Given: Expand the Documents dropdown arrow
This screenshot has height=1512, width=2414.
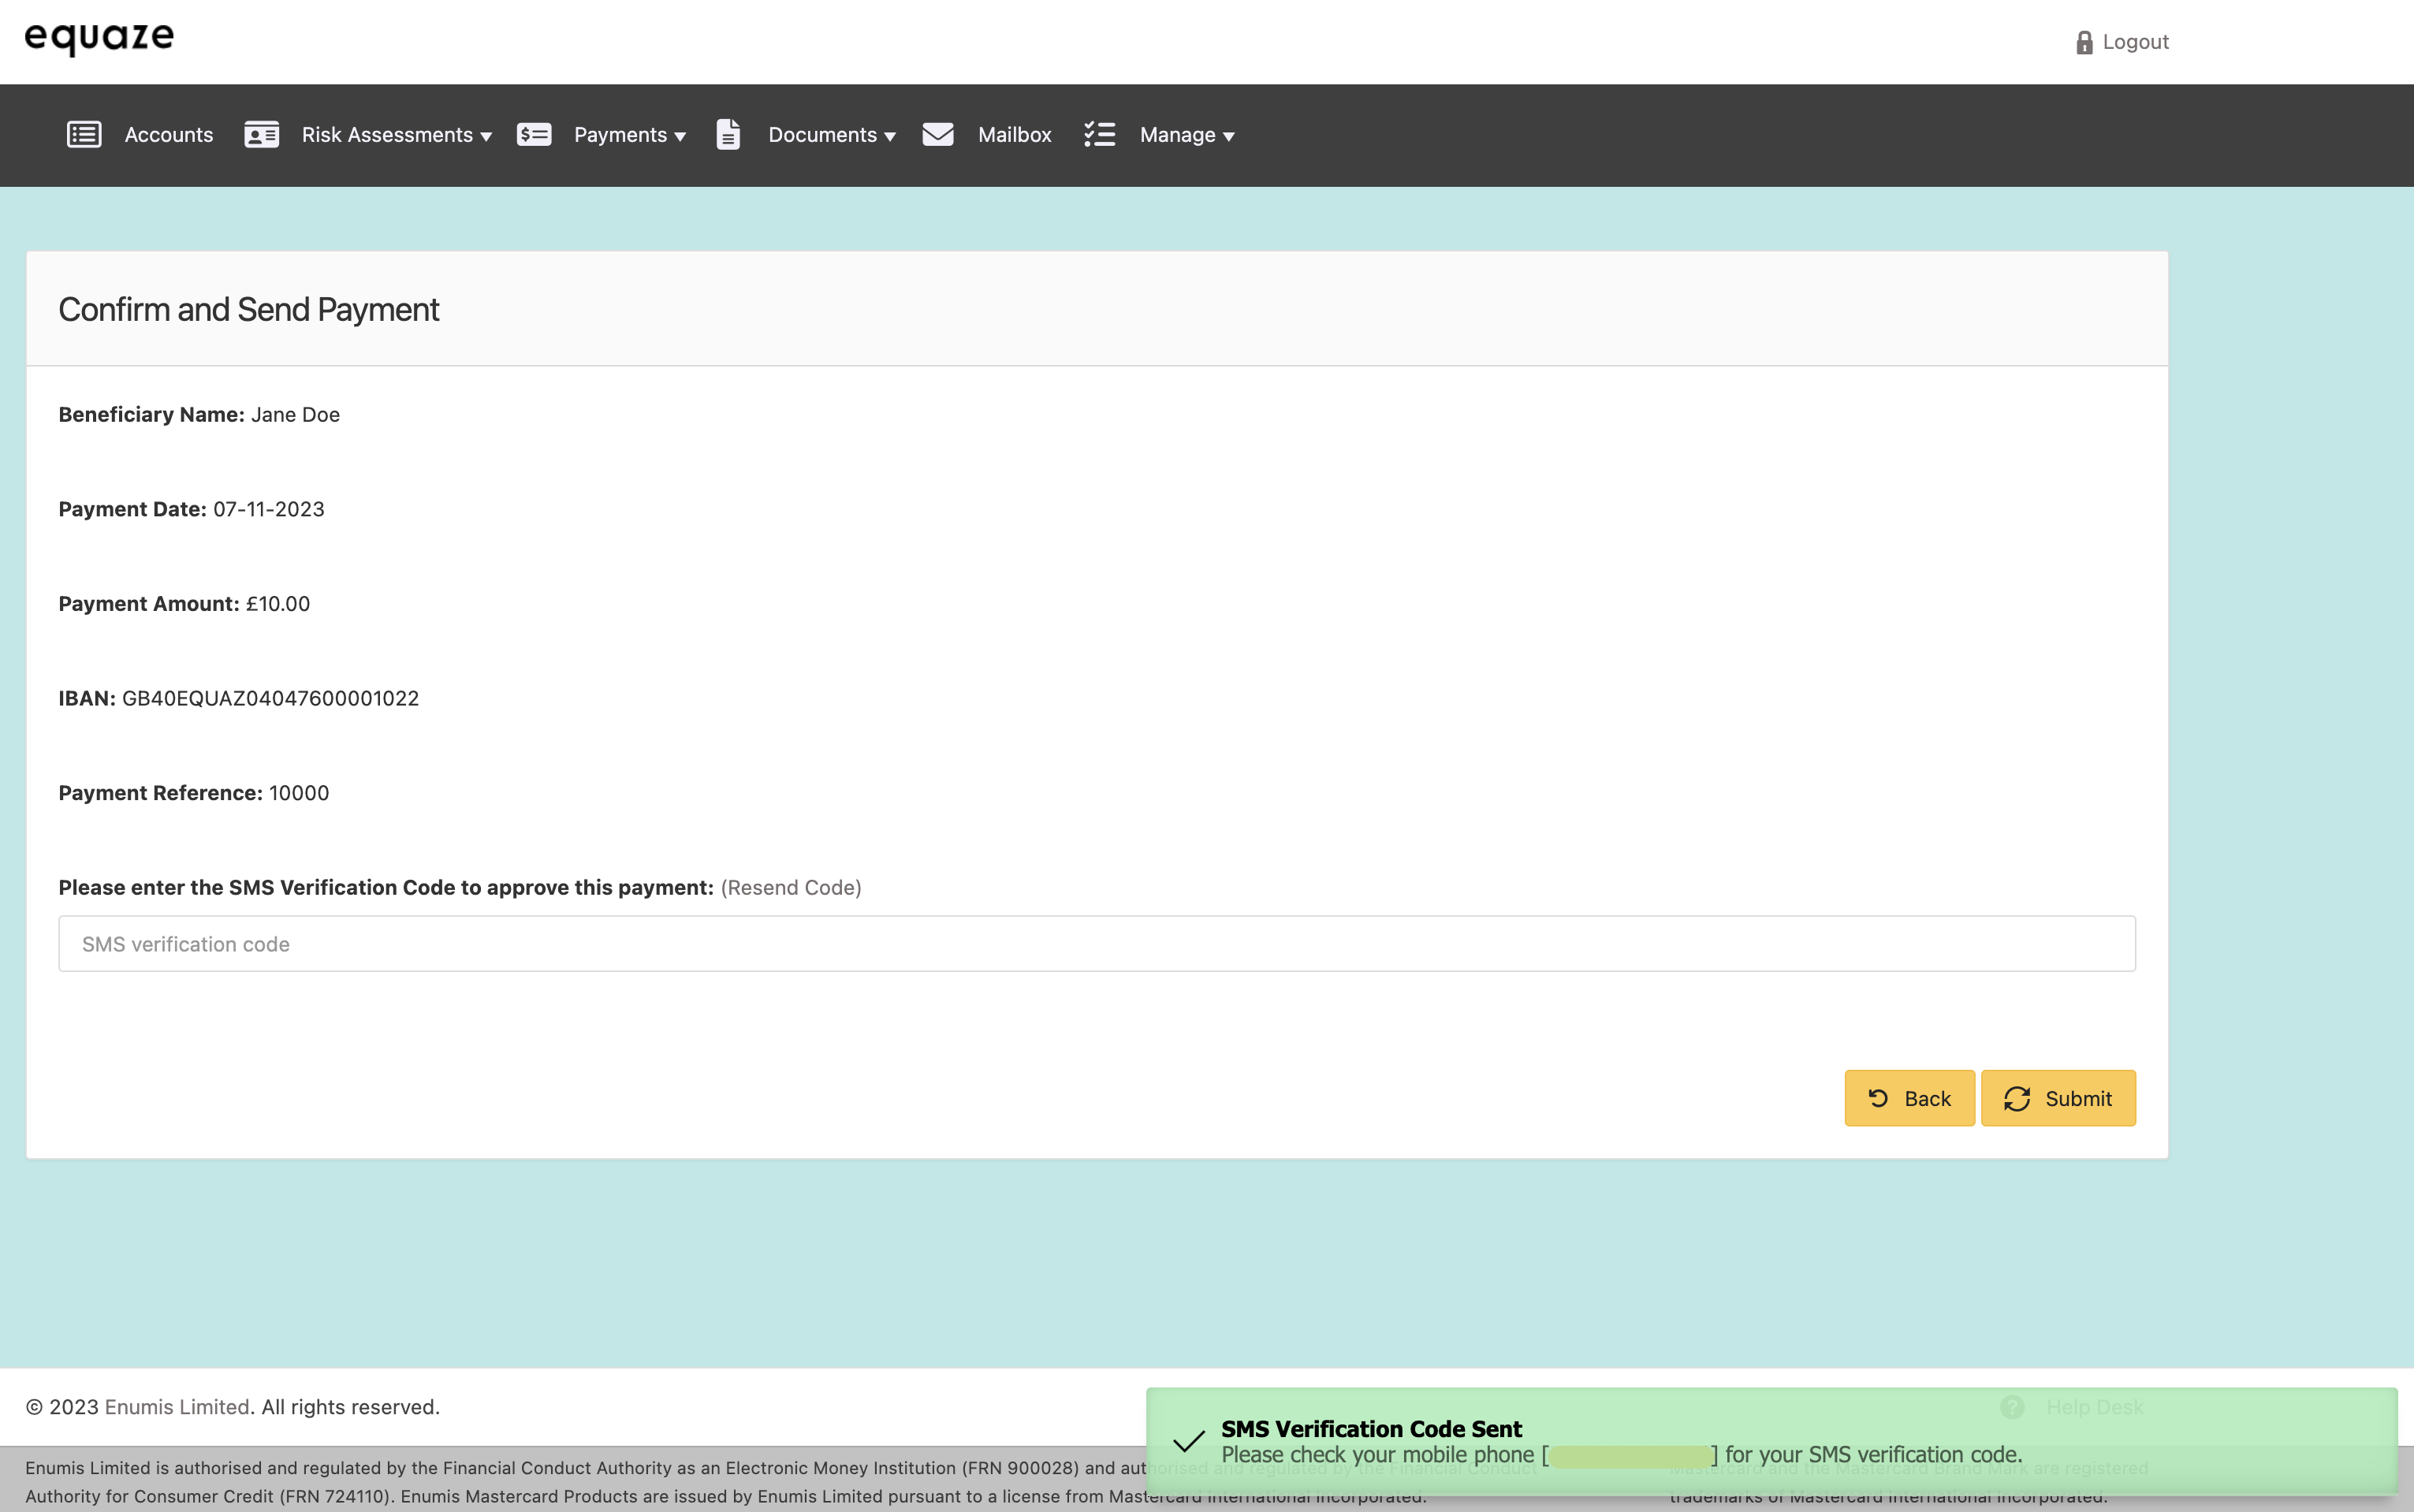Looking at the screenshot, I should coord(890,137).
